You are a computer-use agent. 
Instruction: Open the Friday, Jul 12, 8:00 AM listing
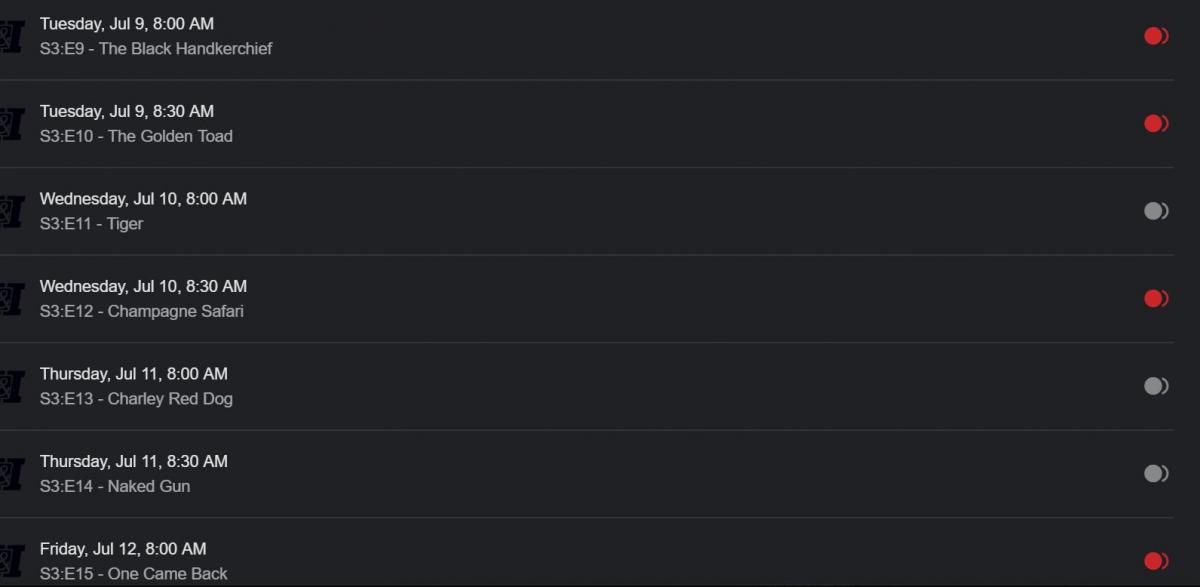123,549
